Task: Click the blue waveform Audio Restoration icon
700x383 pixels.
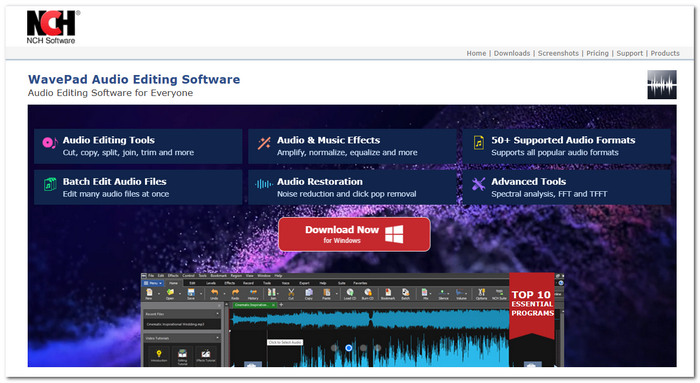Action: [x=264, y=184]
